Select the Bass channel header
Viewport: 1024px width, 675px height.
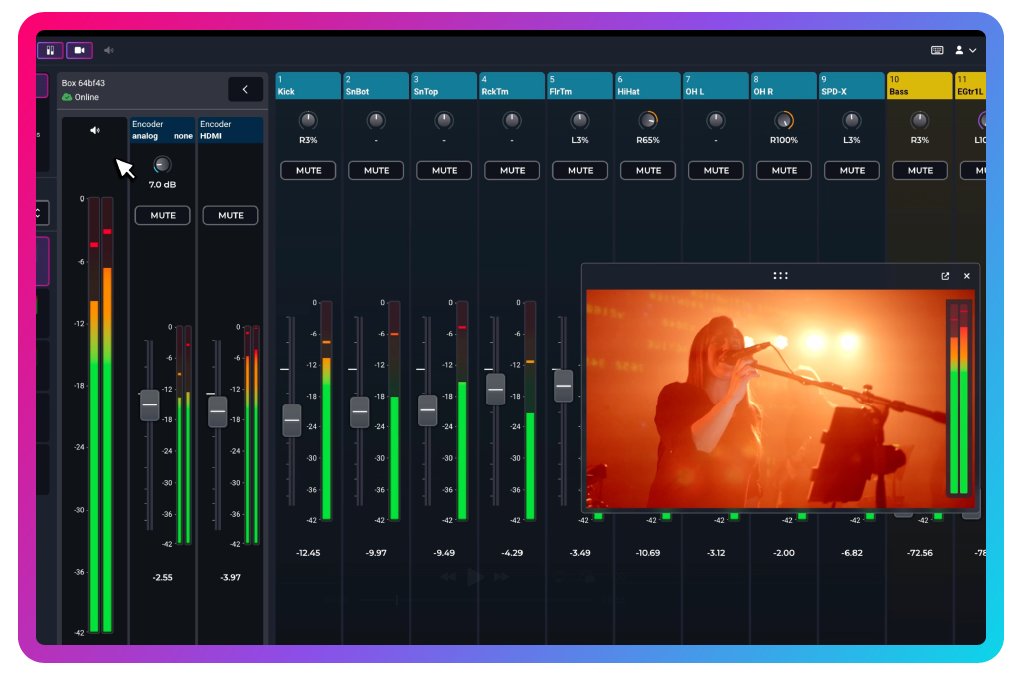click(919, 86)
